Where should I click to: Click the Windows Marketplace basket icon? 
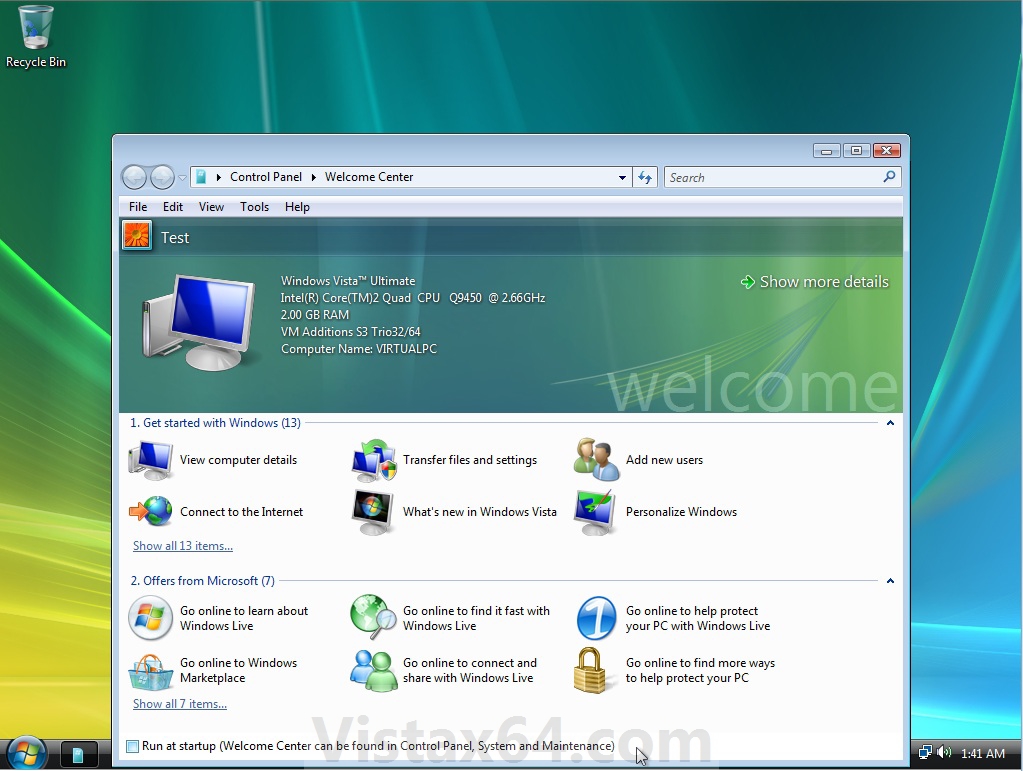[151, 672]
